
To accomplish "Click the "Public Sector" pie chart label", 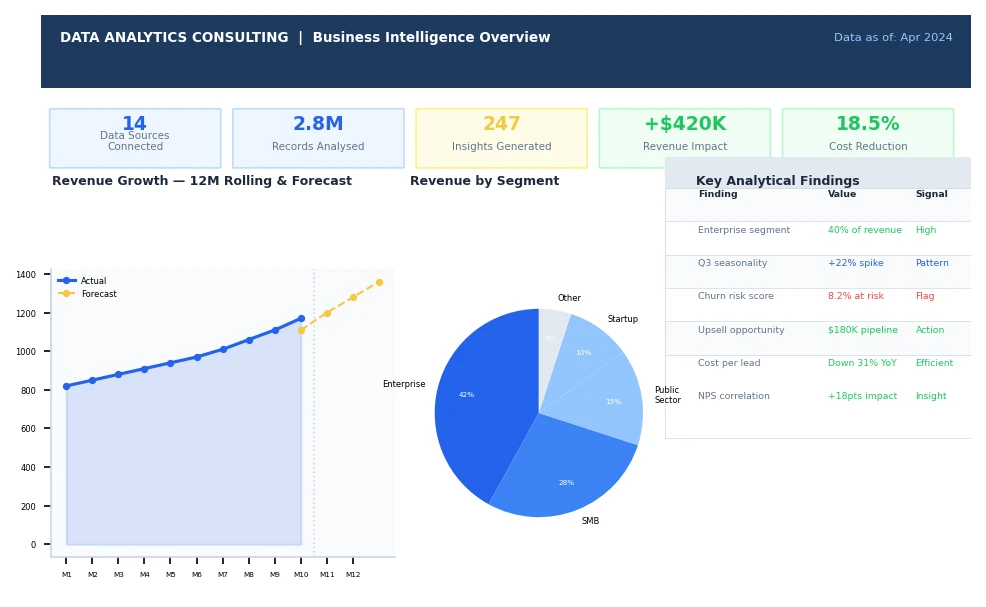I will click(x=667, y=395).
